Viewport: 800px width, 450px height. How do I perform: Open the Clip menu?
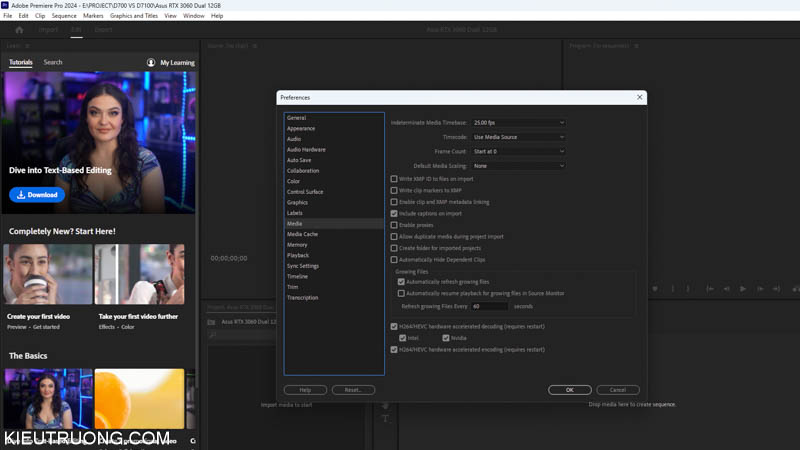40,16
